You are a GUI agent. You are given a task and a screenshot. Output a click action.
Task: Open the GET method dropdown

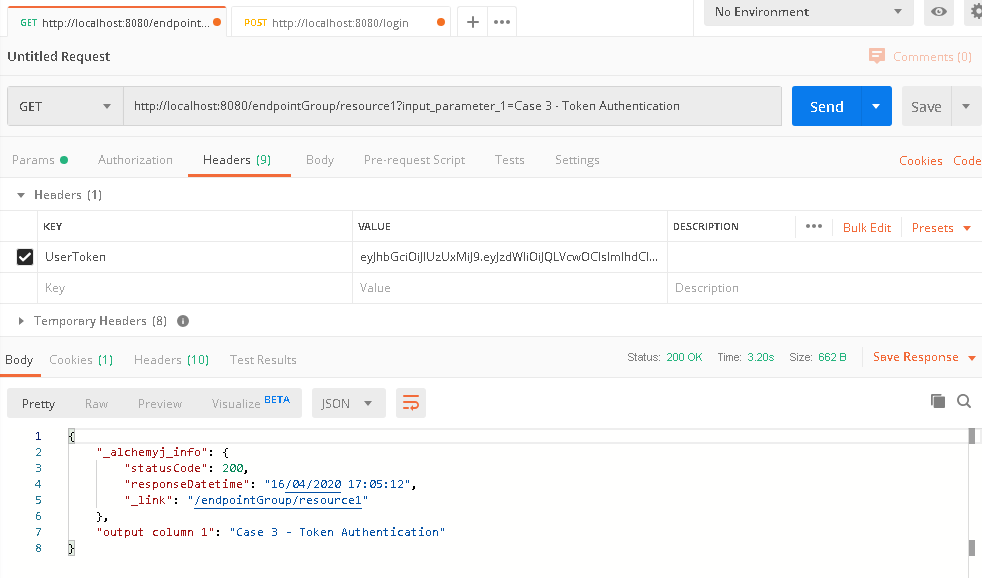tap(65, 106)
